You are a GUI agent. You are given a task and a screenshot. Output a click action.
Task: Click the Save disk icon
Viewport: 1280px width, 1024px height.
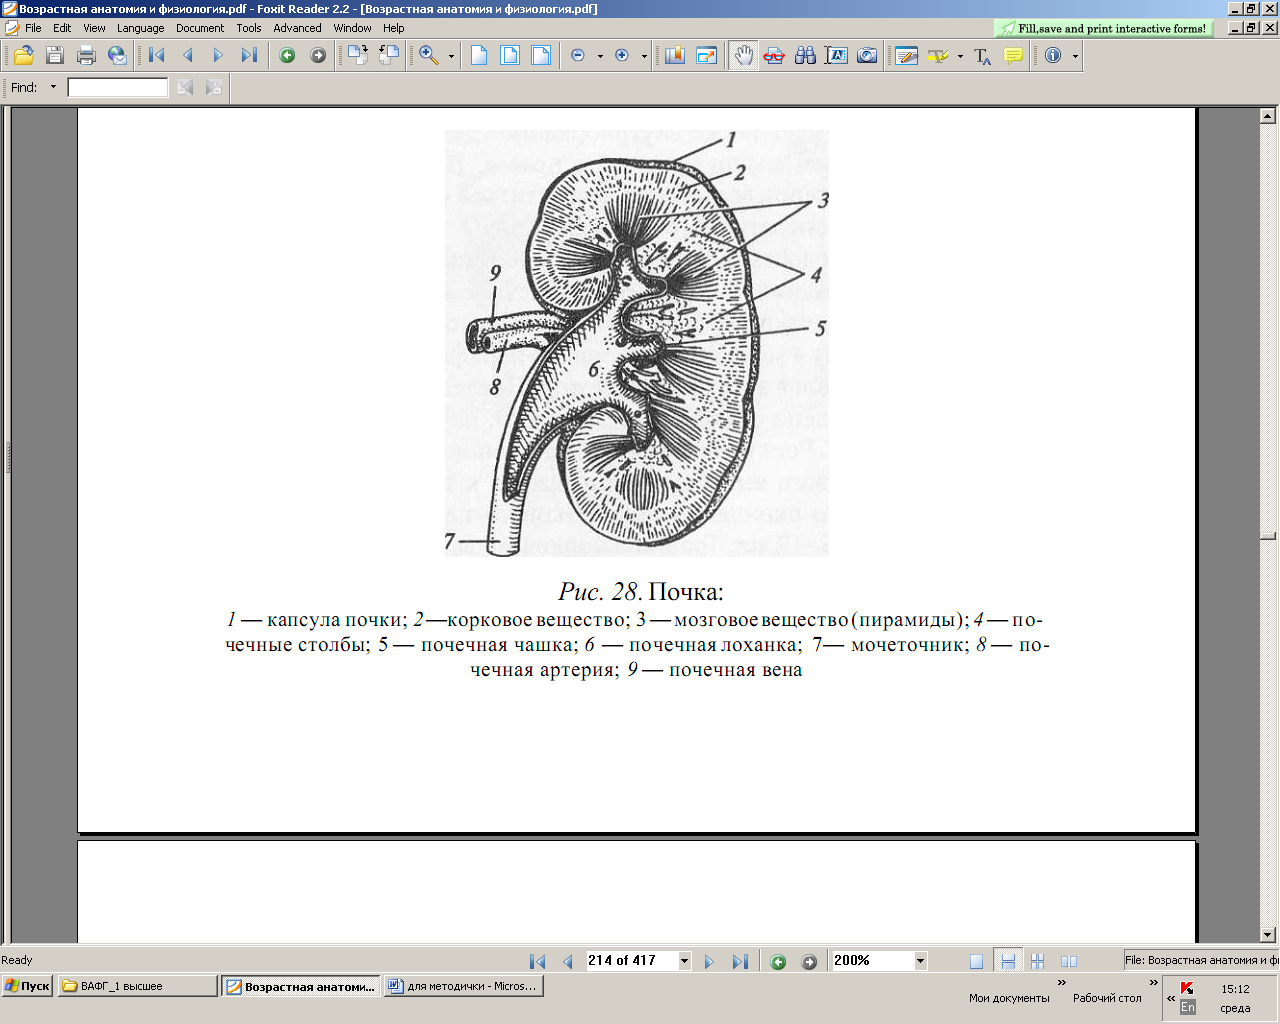click(55, 56)
